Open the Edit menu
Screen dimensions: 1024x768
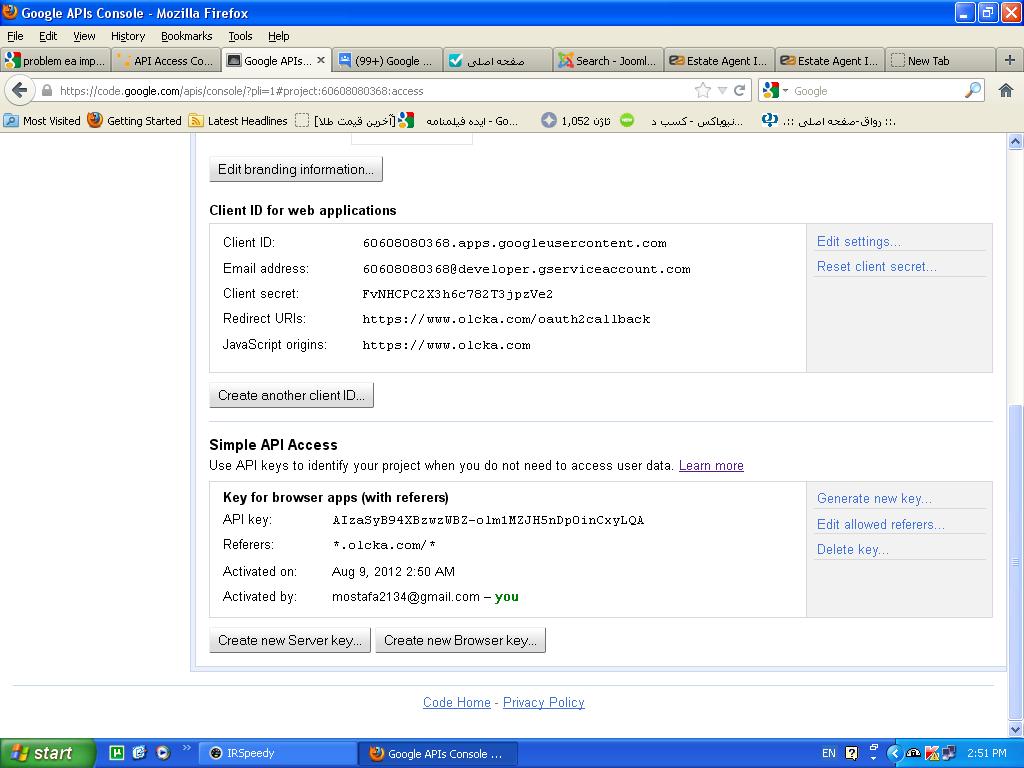(x=48, y=36)
